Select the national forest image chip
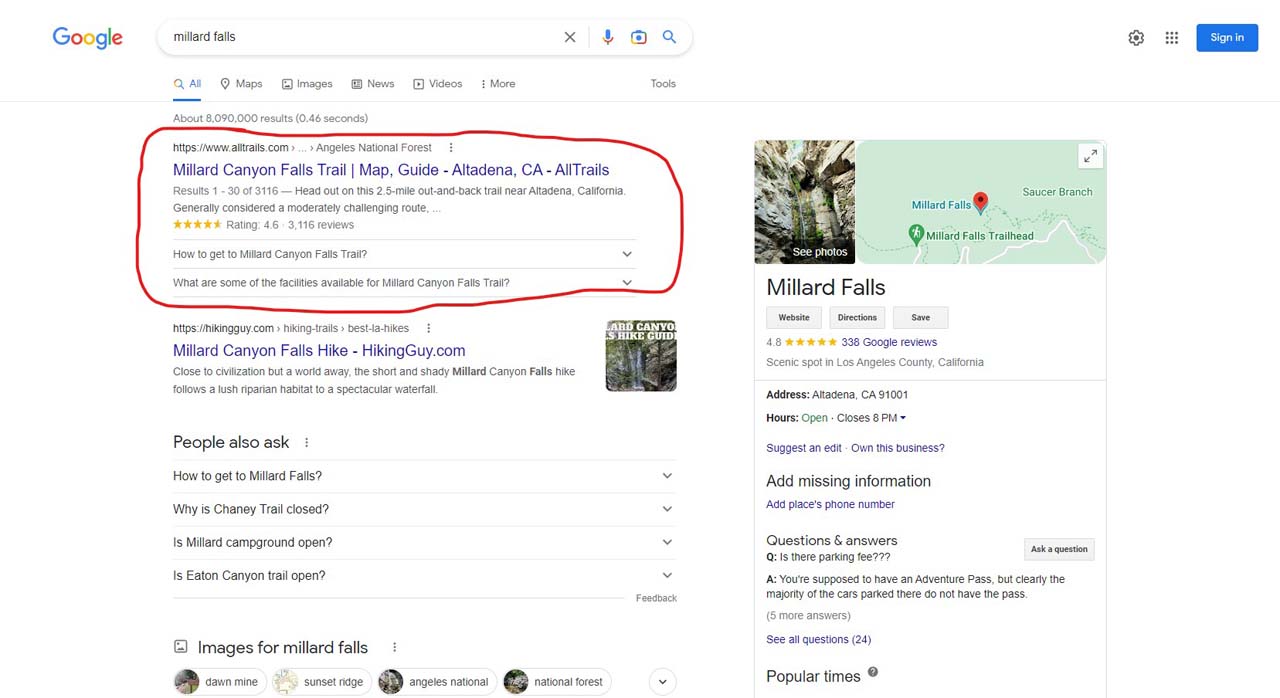1280x698 pixels. click(x=557, y=682)
